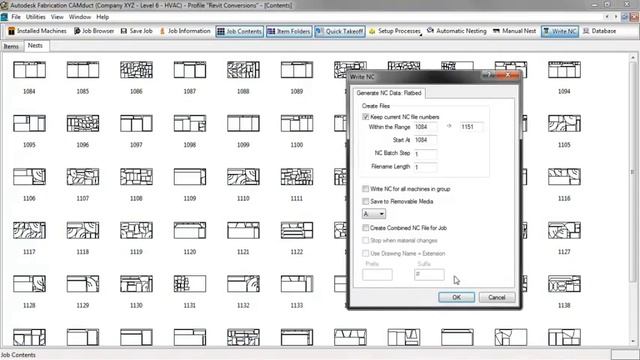Click the Filename Length field

tap(425, 167)
